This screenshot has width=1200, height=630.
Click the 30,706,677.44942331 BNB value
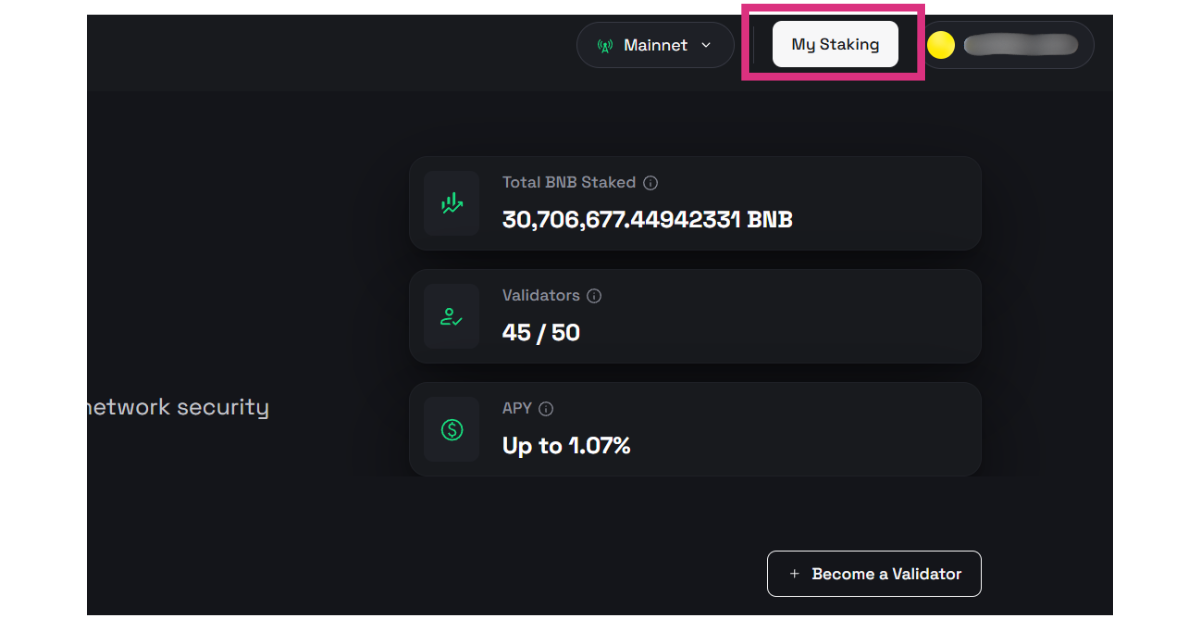point(647,220)
